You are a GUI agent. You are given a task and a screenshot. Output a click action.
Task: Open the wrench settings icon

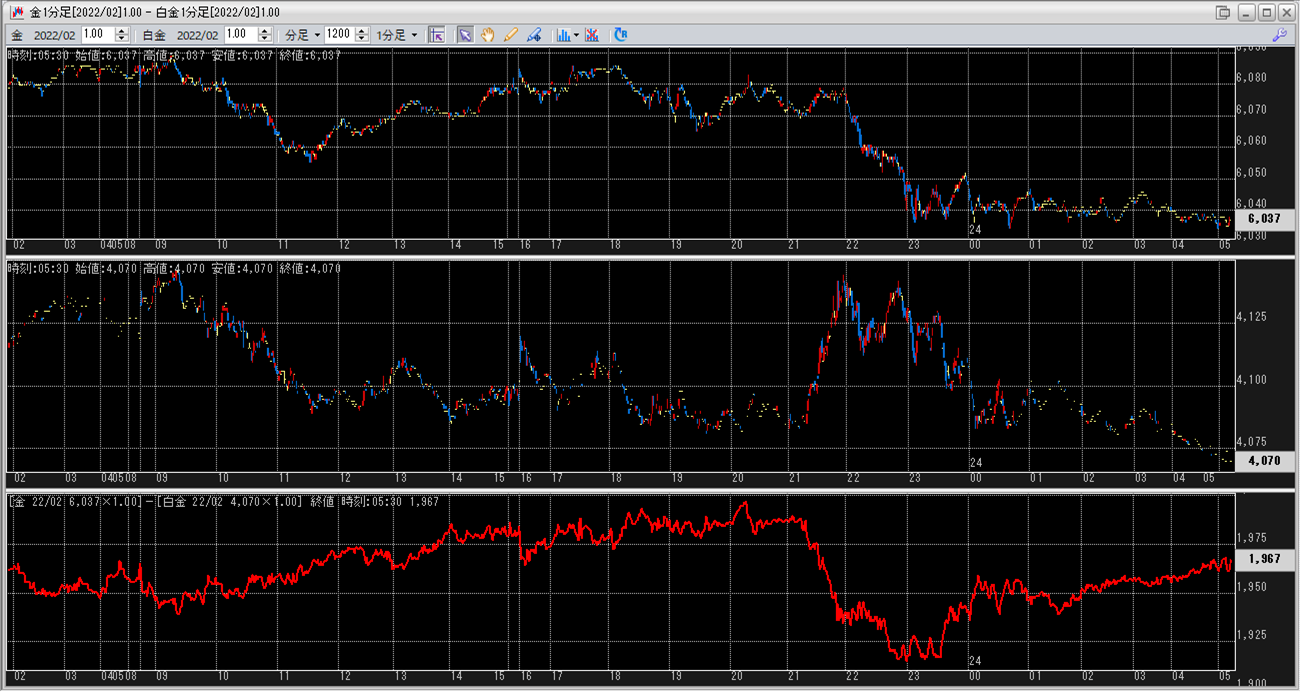pos(1278,34)
